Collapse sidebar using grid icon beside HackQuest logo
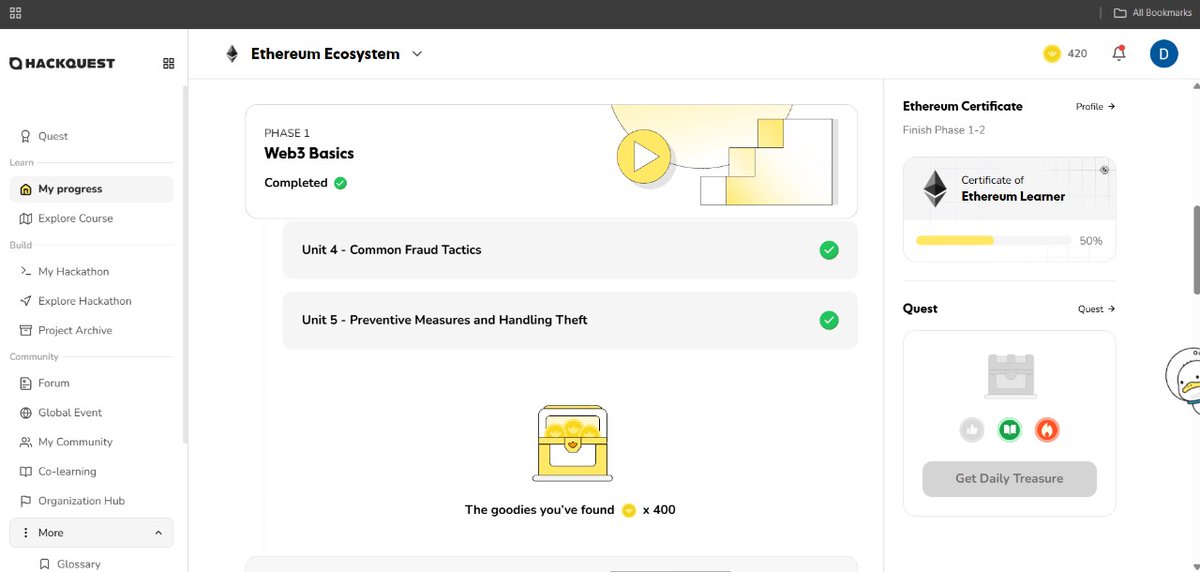 pyautogui.click(x=168, y=63)
